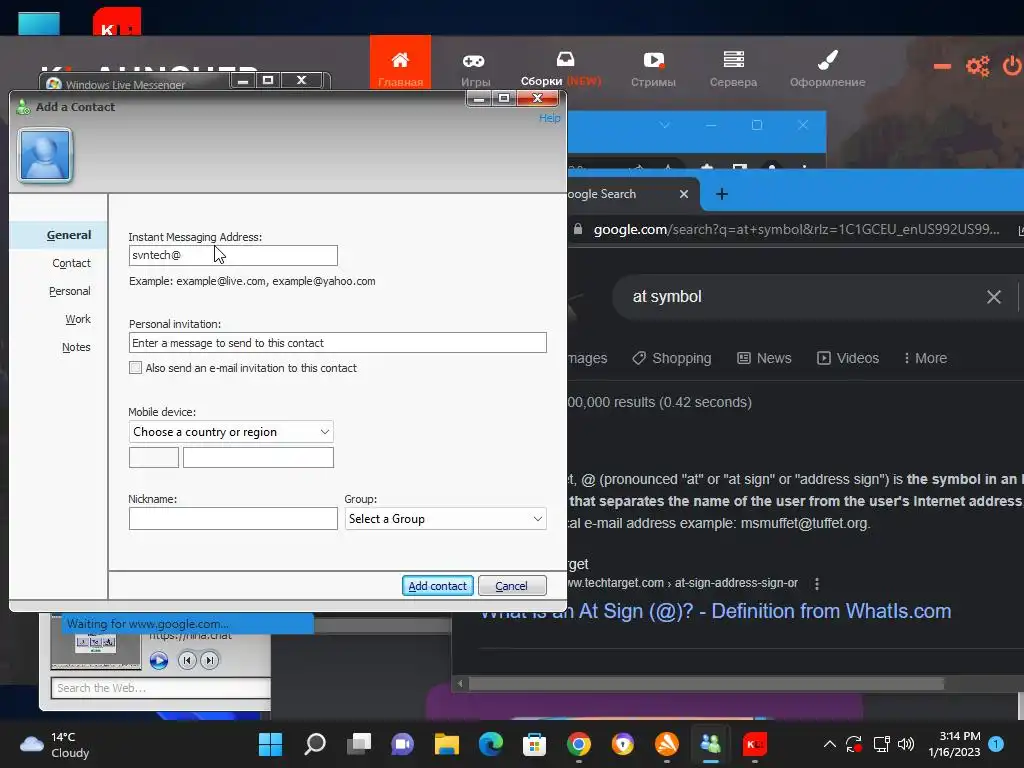1024x768 pixels.
Task: Click the Instant Messaging Address field
Action: [233, 255]
